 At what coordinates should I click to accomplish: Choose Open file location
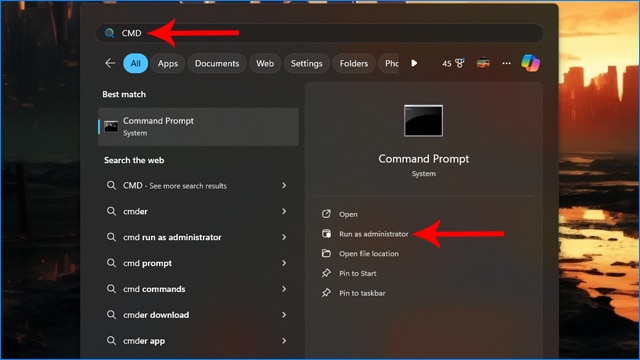(x=369, y=253)
